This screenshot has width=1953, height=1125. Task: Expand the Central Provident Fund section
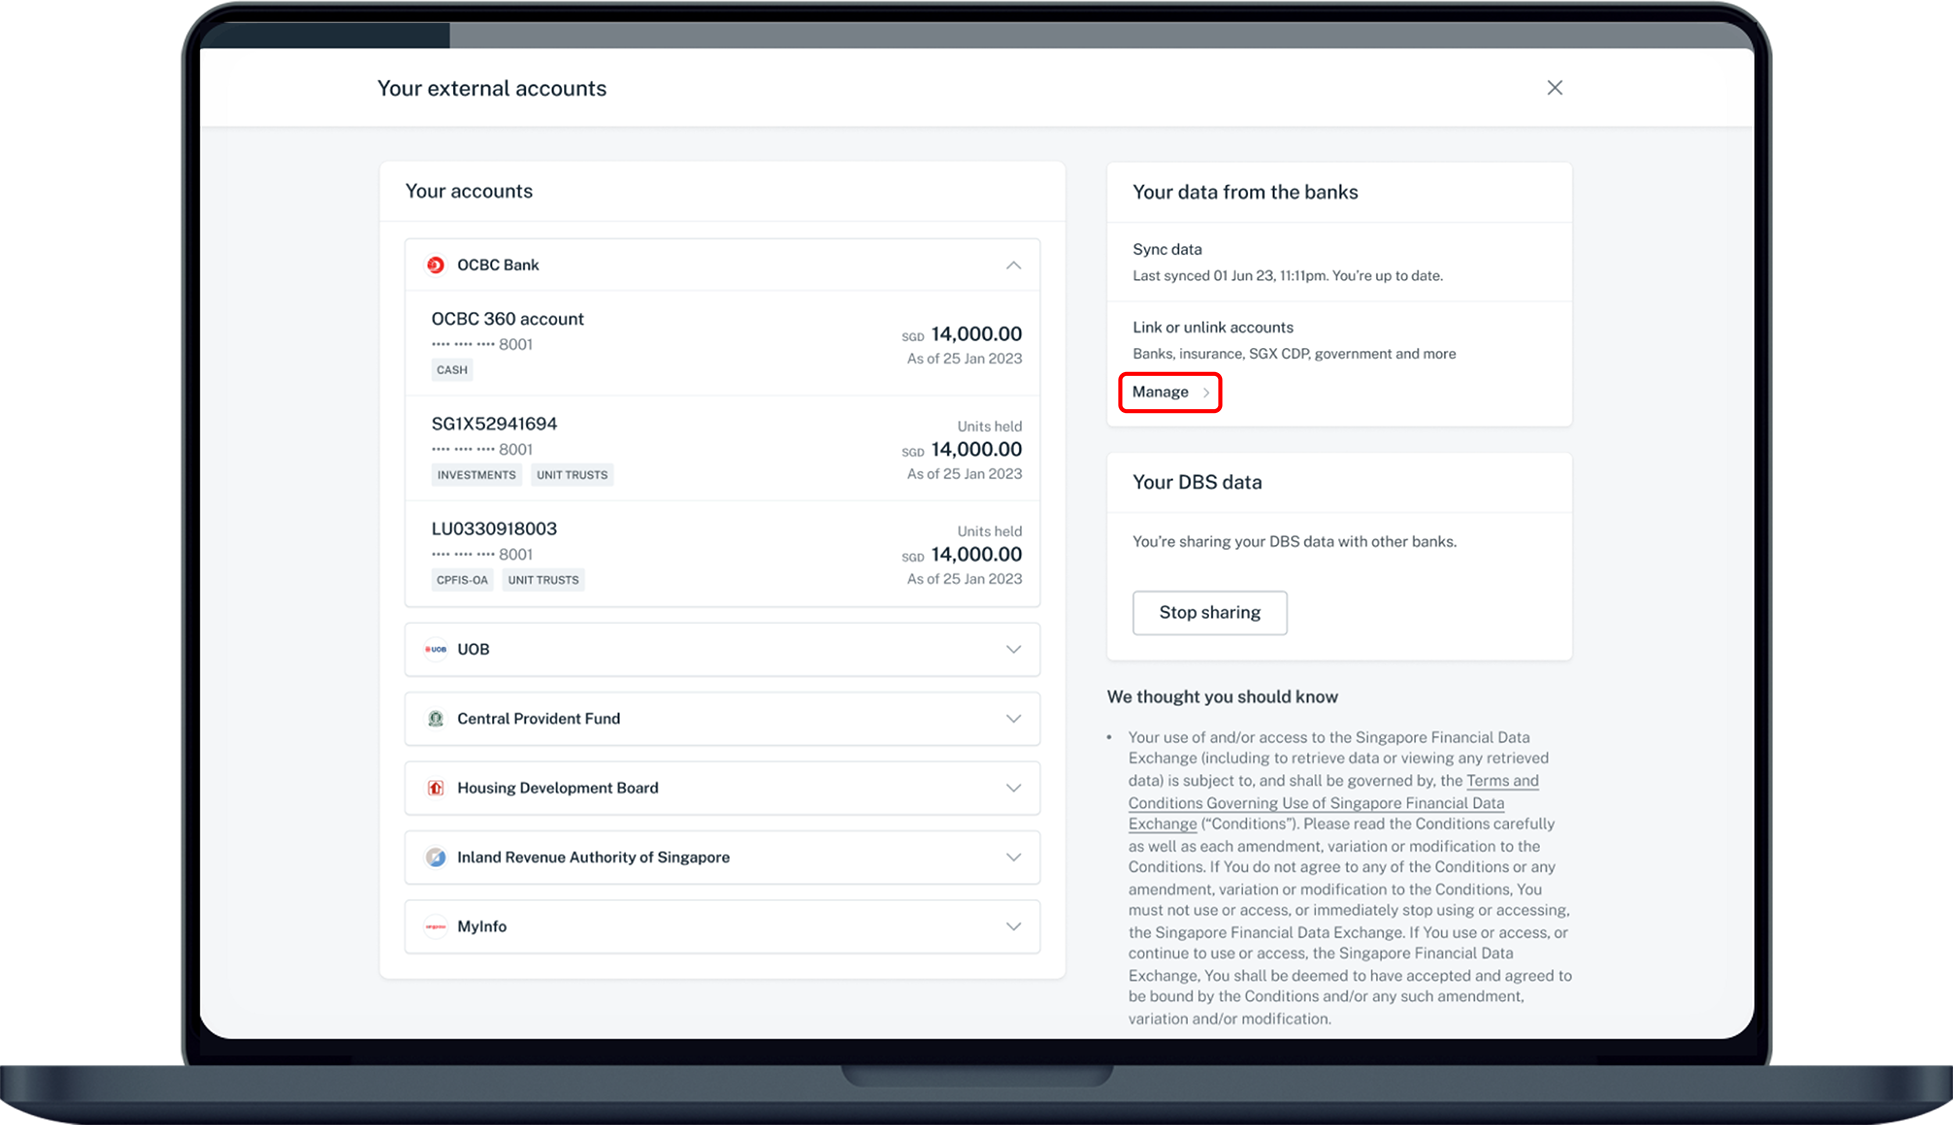coord(1013,719)
